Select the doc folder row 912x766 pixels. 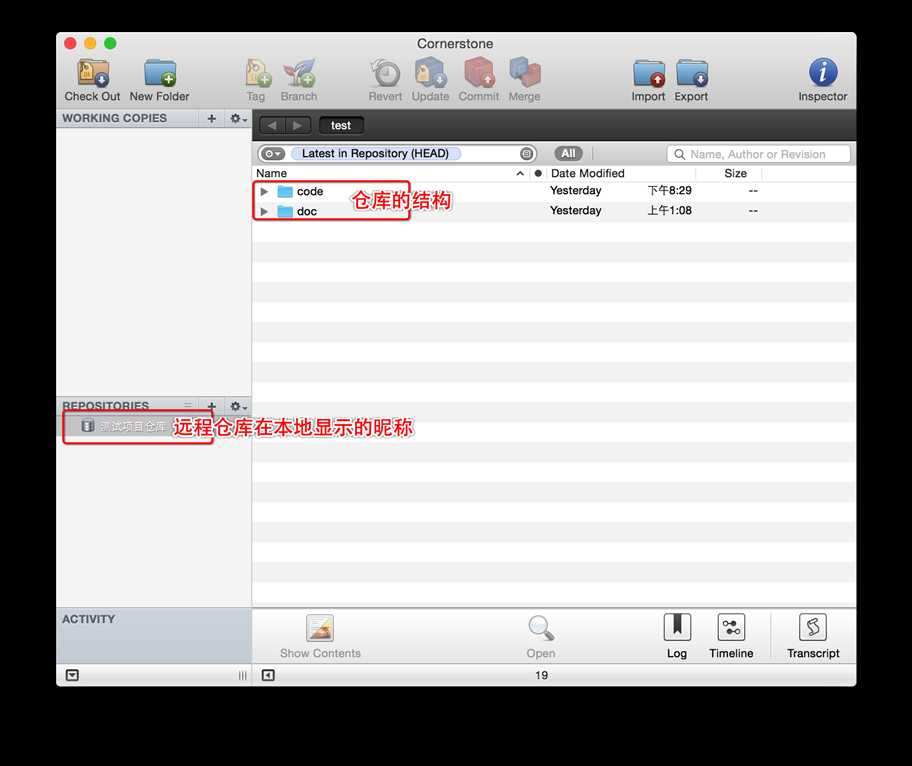click(x=554, y=211)
